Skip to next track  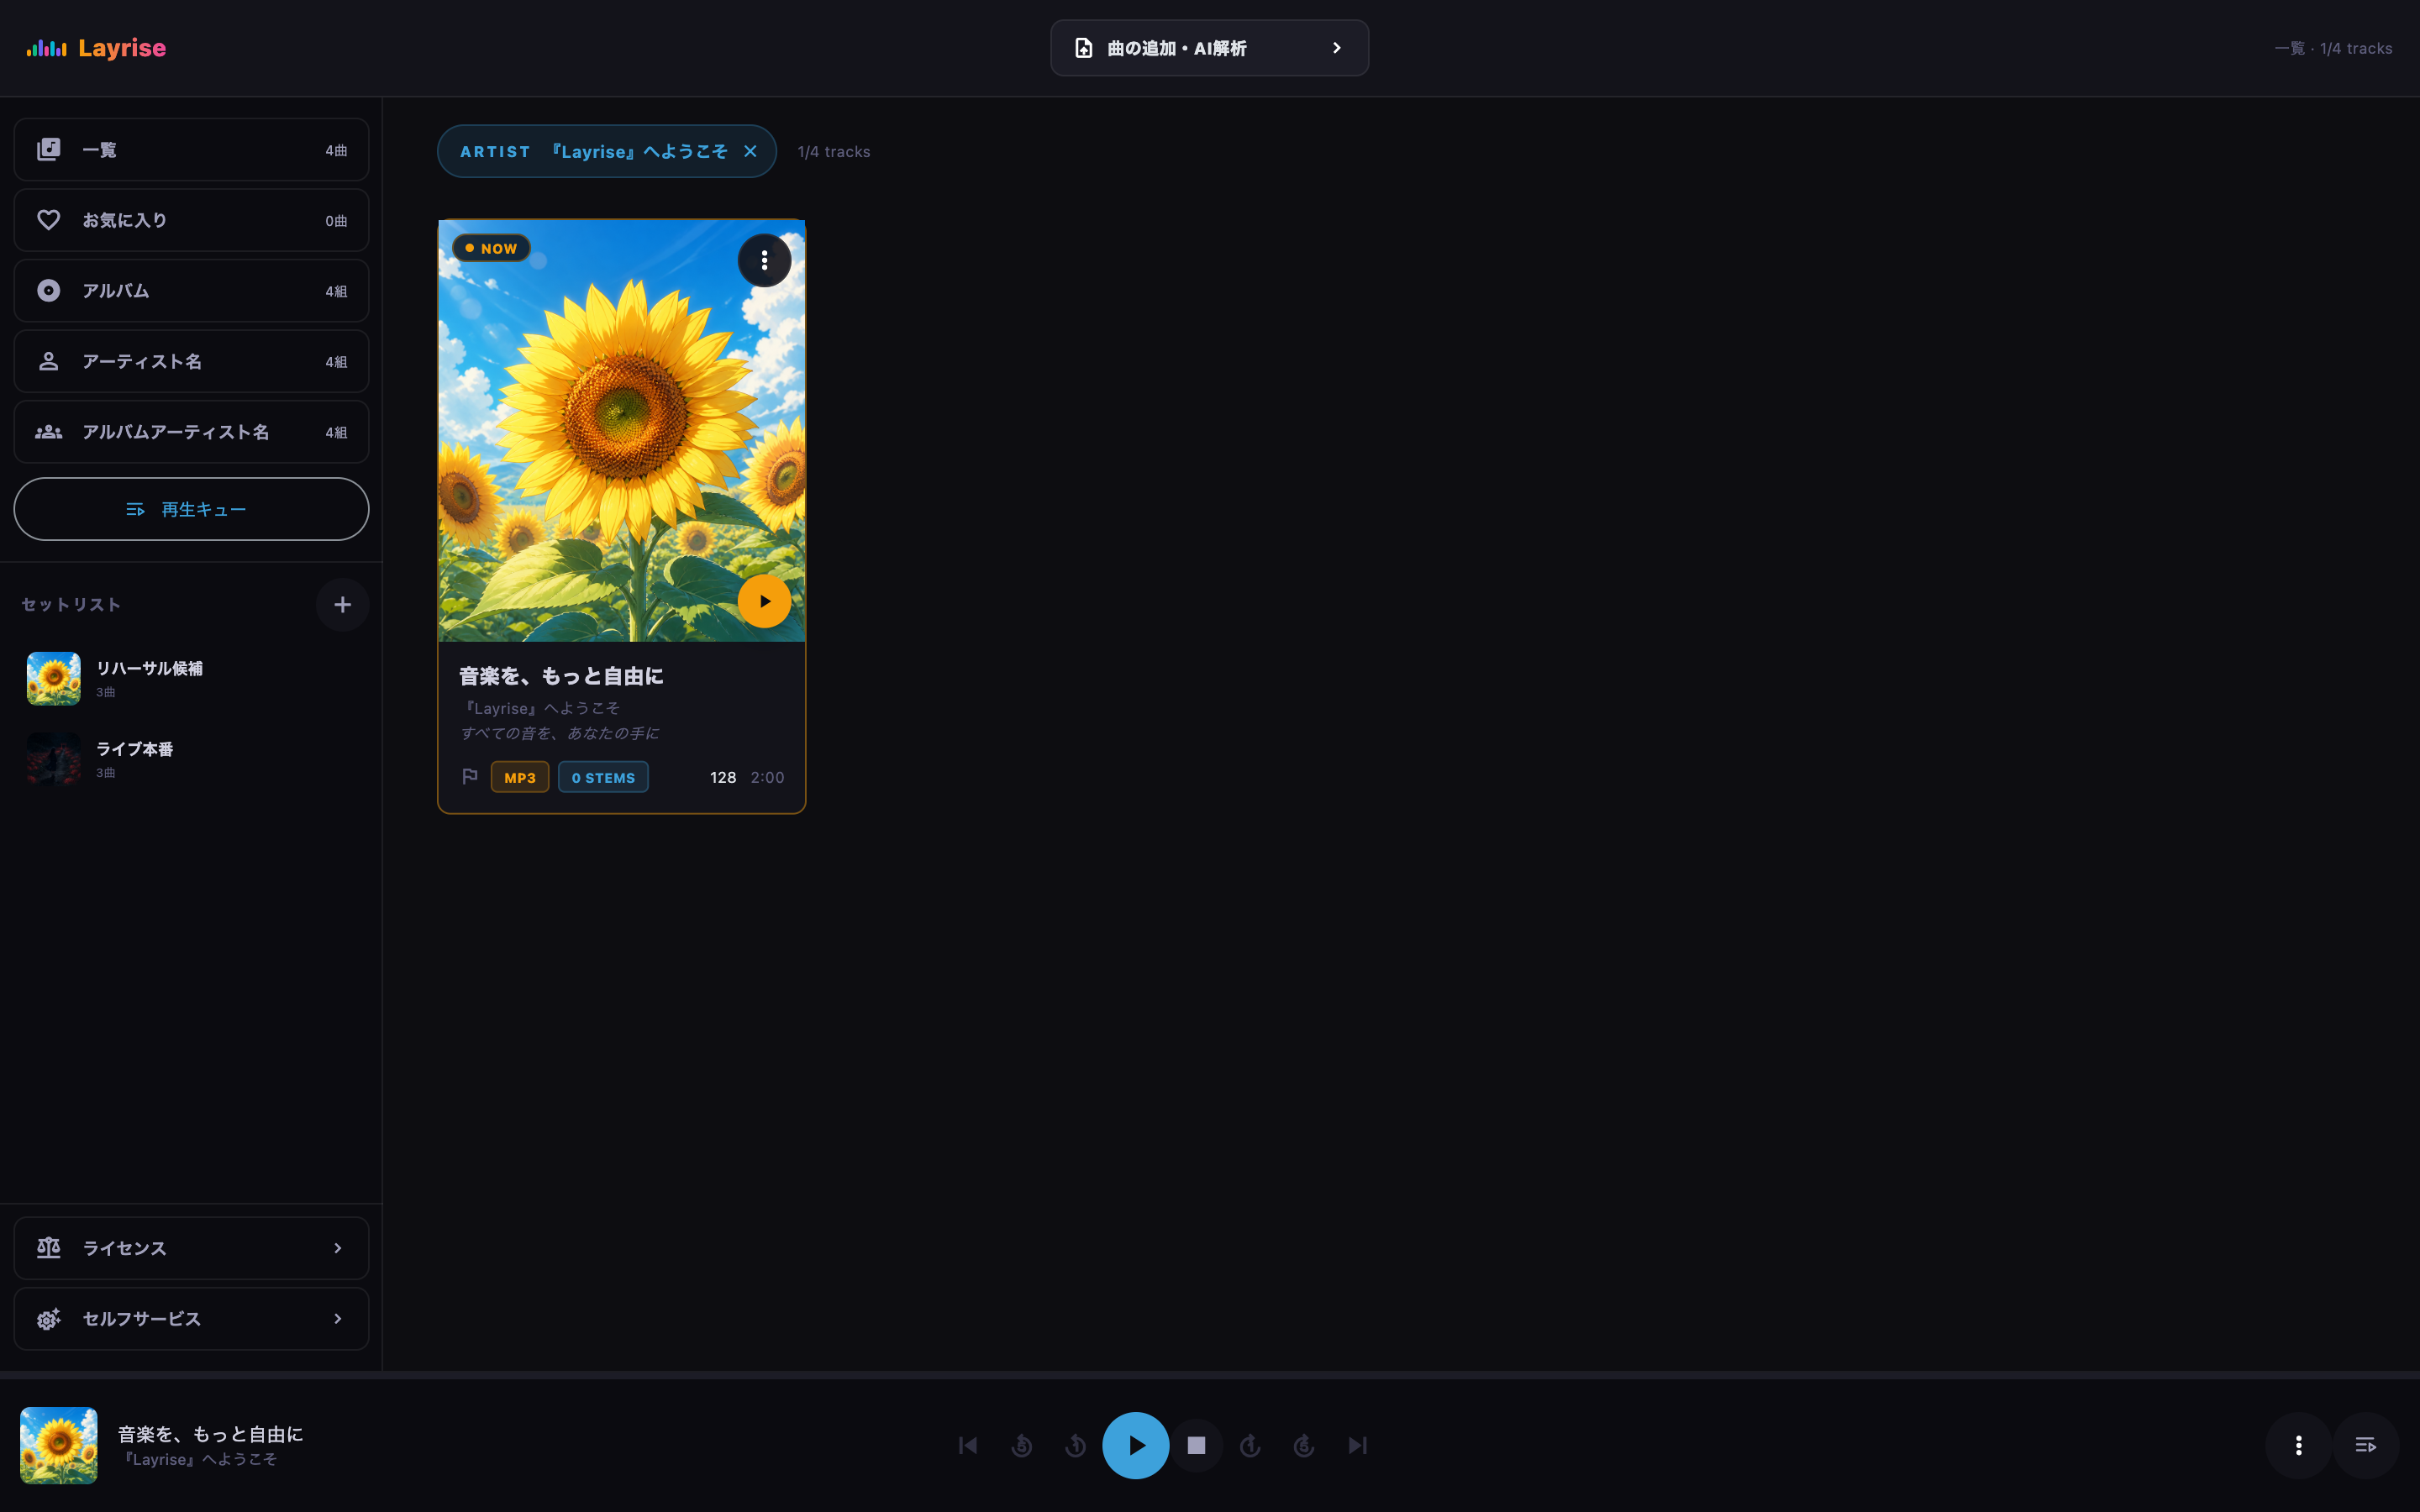[x=1357, y=1445]
